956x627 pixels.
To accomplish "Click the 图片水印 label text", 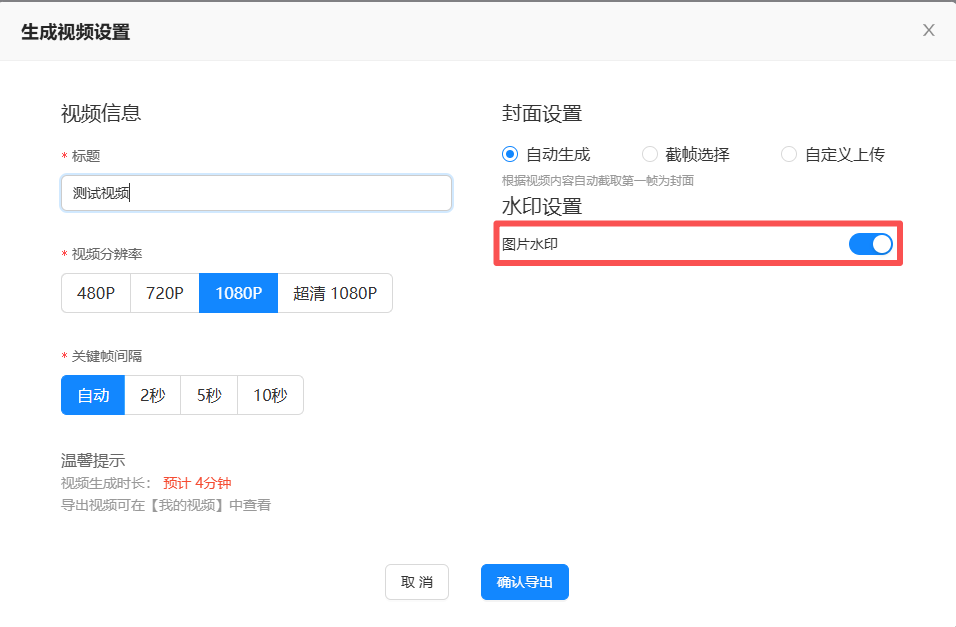I will (530, 244).
